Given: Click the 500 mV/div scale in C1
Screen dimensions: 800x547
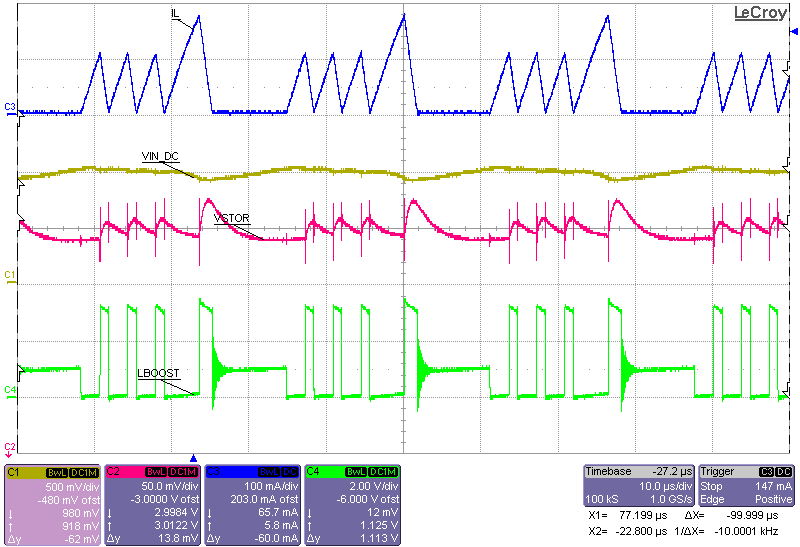Looking at the screenshot, I should click(72, 486).
